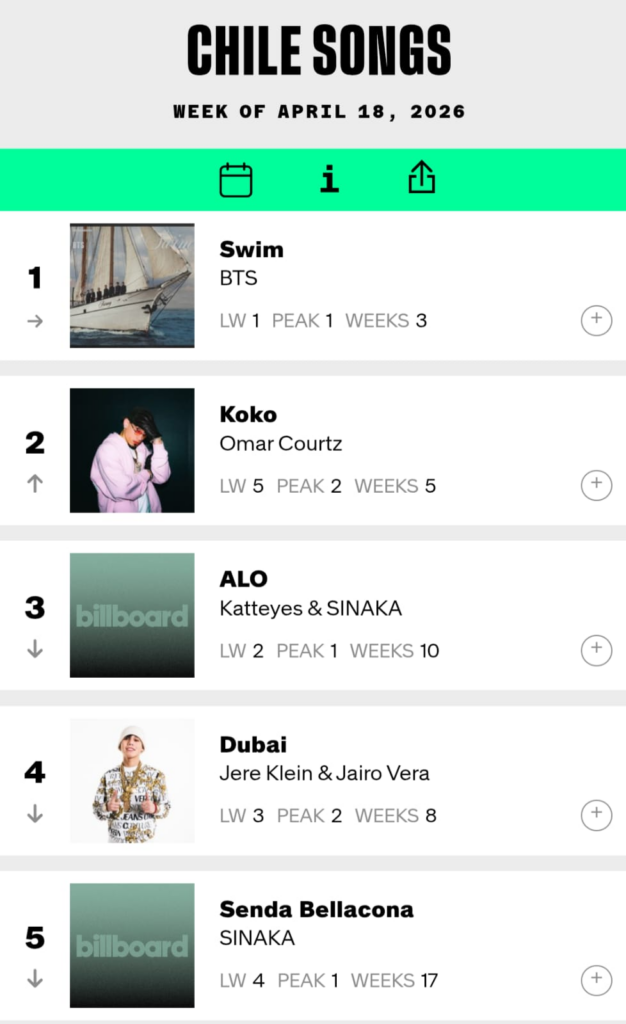Viewport: 626px width, 1024px height.
Task: Open Jere Klein & Jairo Vera link
Action: click(x=324, y=773)
